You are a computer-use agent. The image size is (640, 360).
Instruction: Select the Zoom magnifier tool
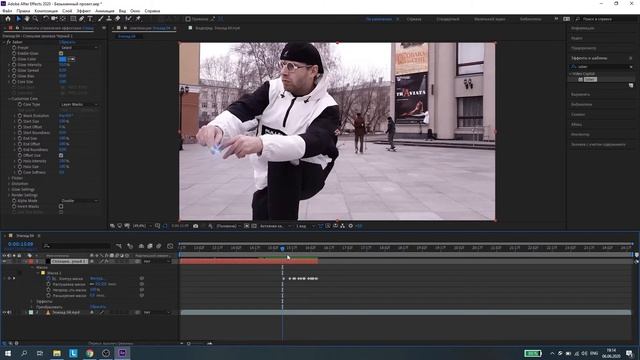point(36,19)
